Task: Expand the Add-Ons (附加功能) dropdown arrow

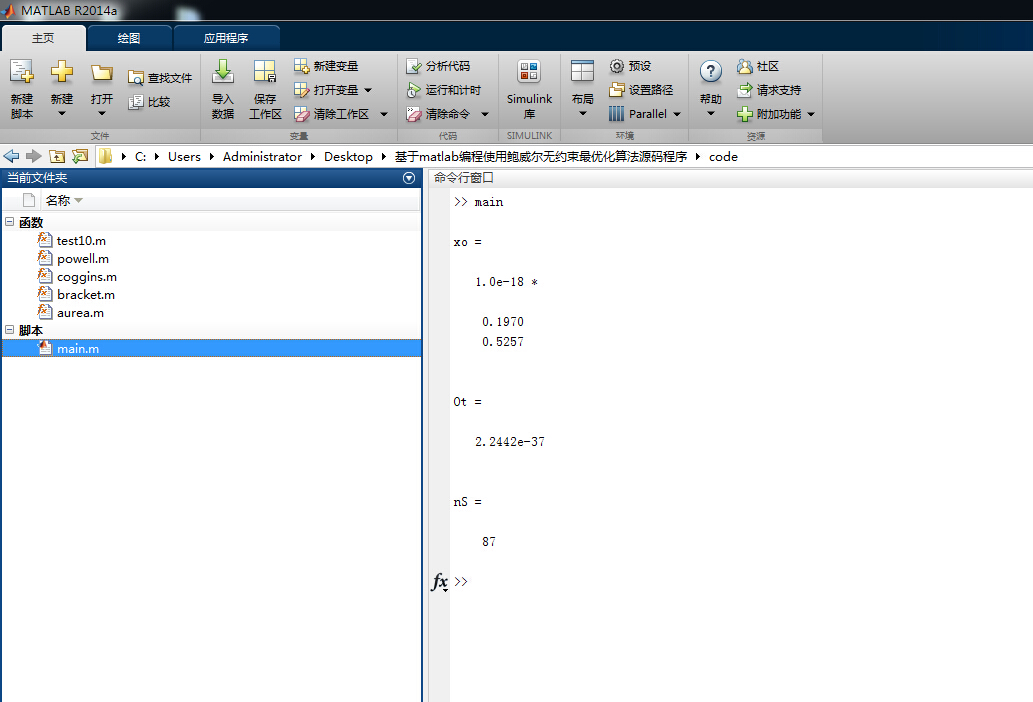Action: (811, 115)
